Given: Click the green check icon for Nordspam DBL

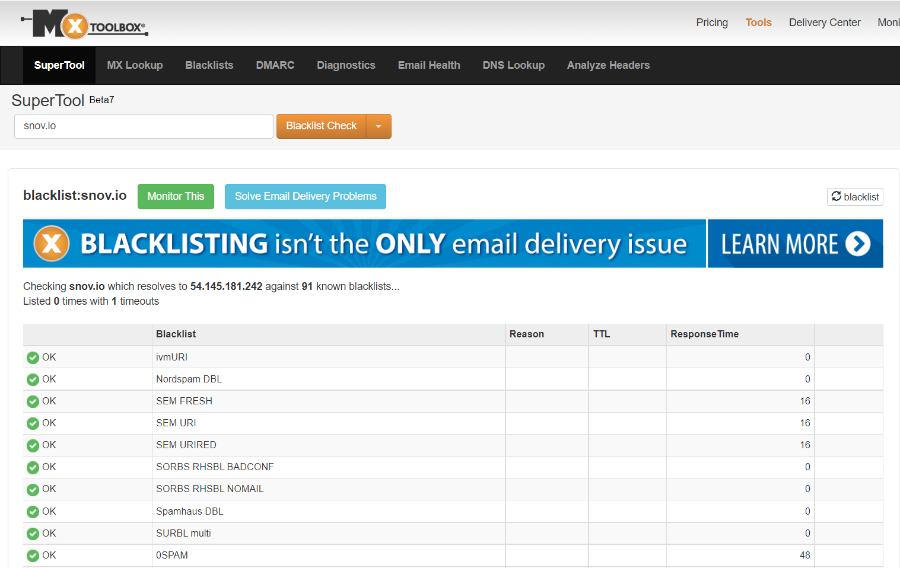Looking at the screenshot, I should [33, 380].
